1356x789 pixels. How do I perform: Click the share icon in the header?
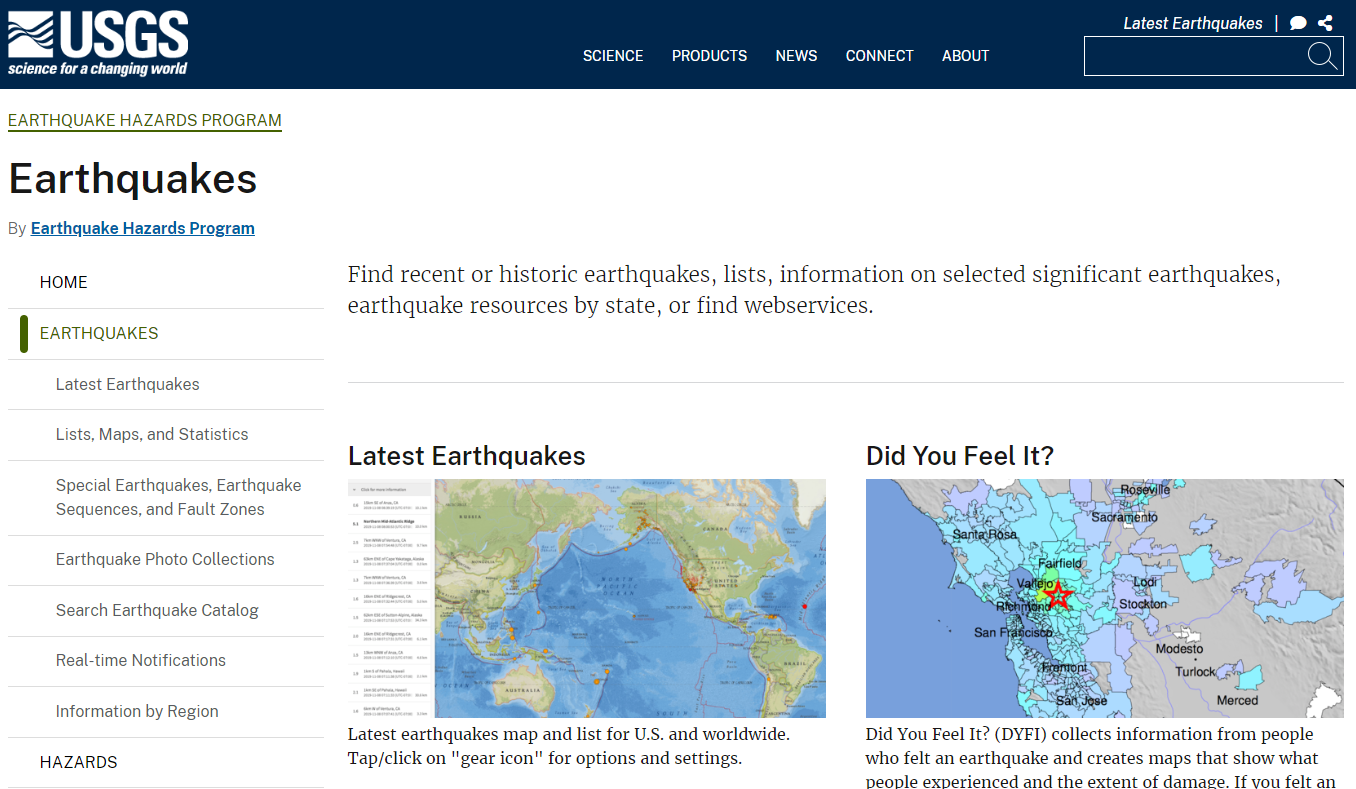point(1325,22)
